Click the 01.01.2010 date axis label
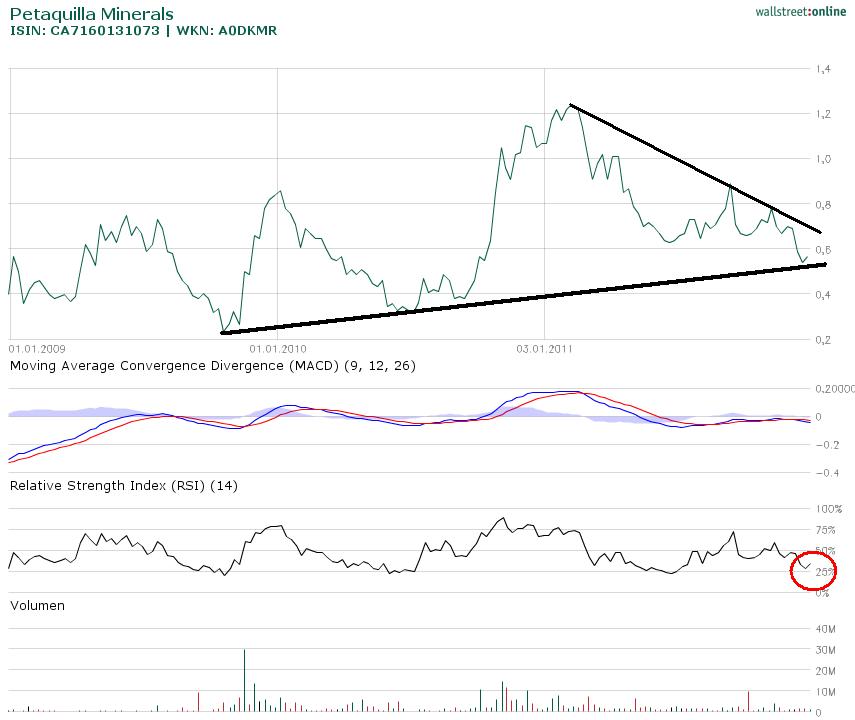855x720 pixels. point(278,349)
